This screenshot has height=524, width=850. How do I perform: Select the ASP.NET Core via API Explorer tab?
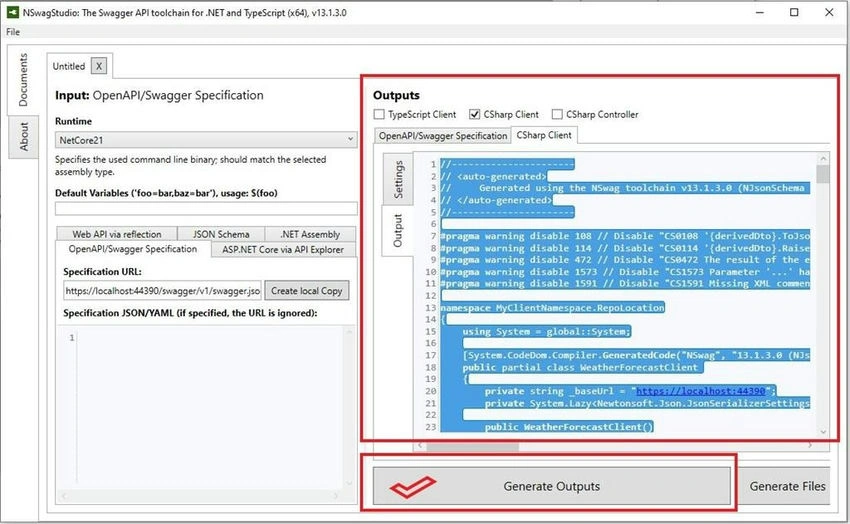283,250
